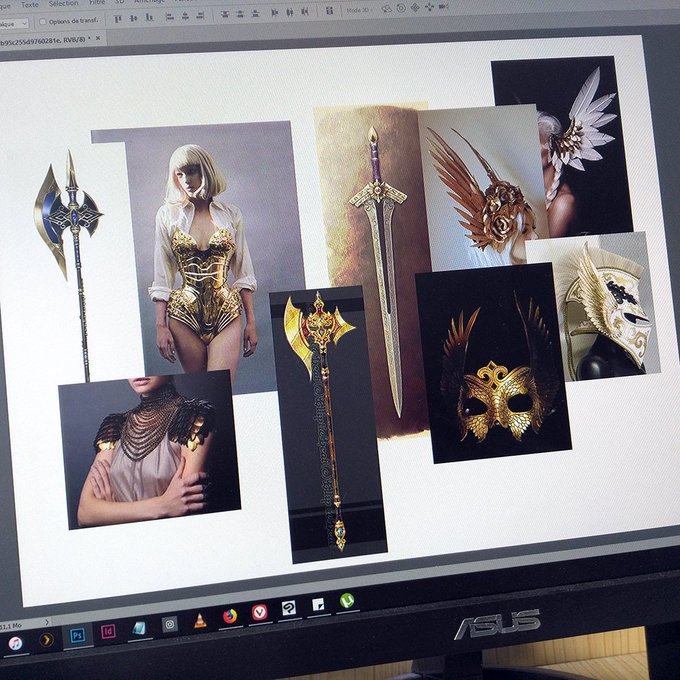
Task: Open the Affichage menu
Action: [149, 1]
